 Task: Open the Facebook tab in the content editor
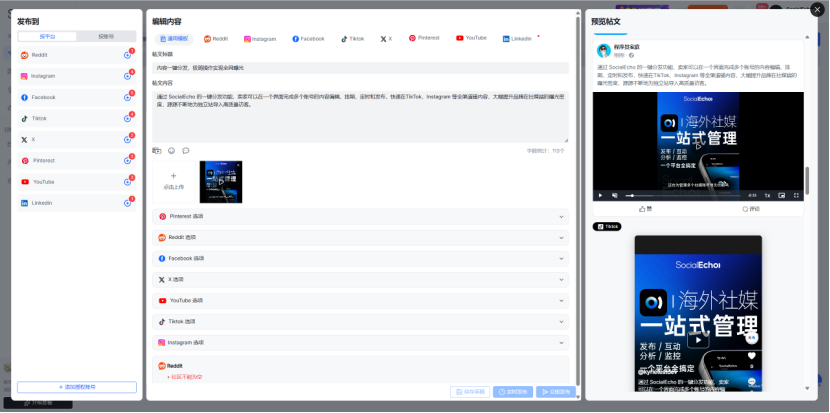click(x=308, y=39)
